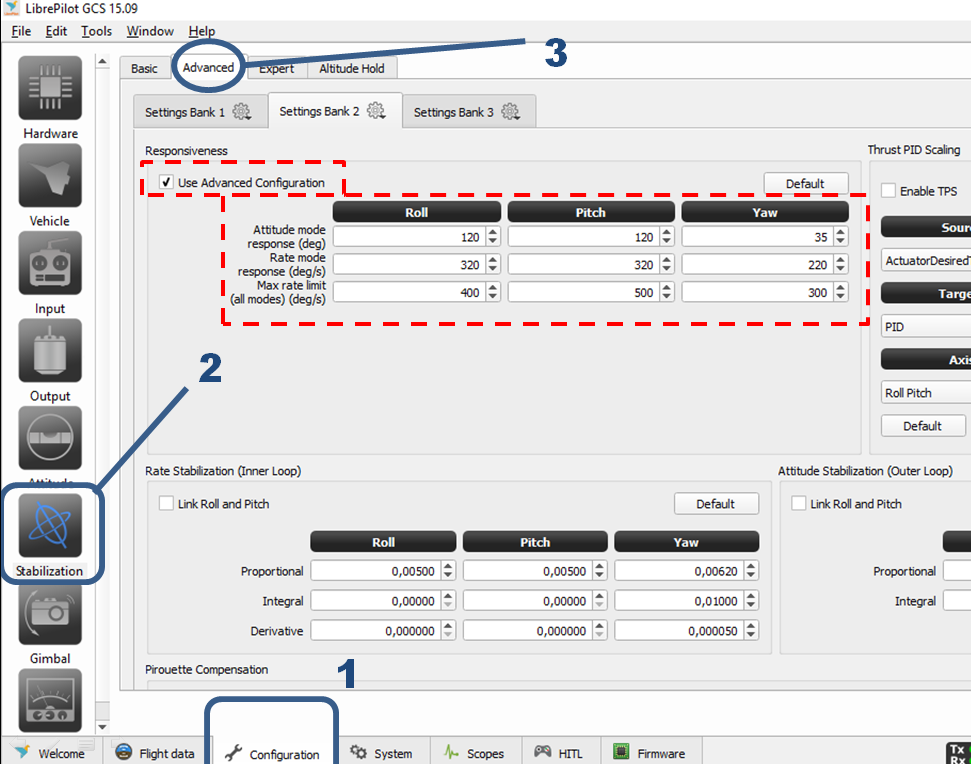971x764 pixels.
Task: Open the Tools menu
Action: (x=96, y=31)
